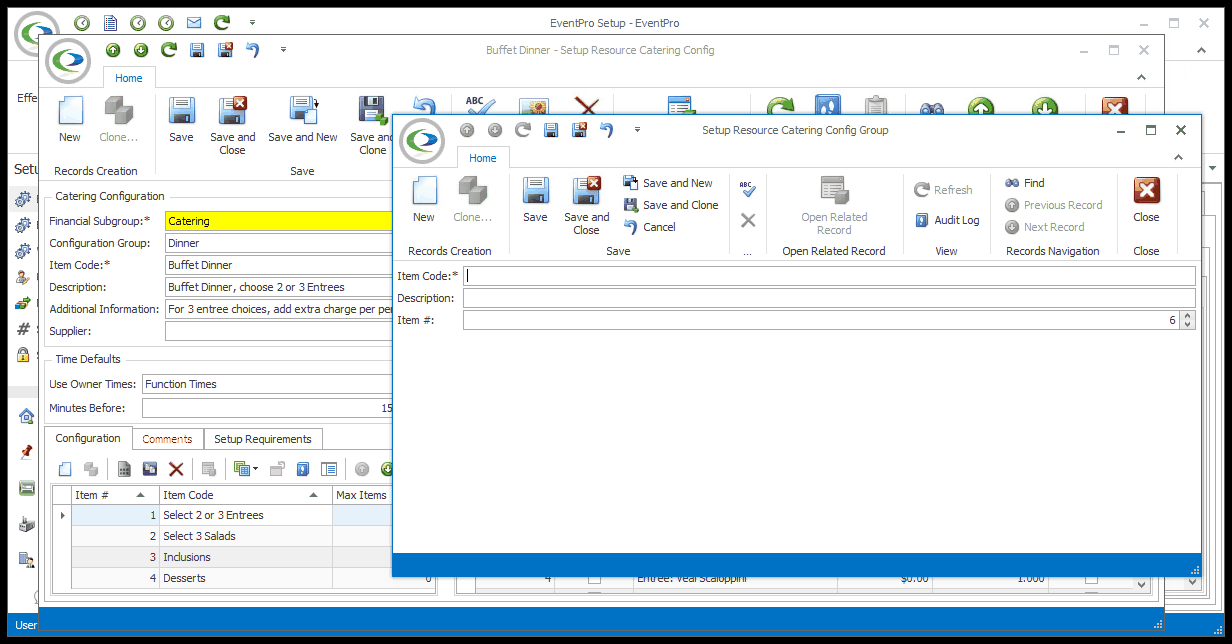
Task: Choose Save and New in Config Group ribbon
Action: [x=668, y=183]
